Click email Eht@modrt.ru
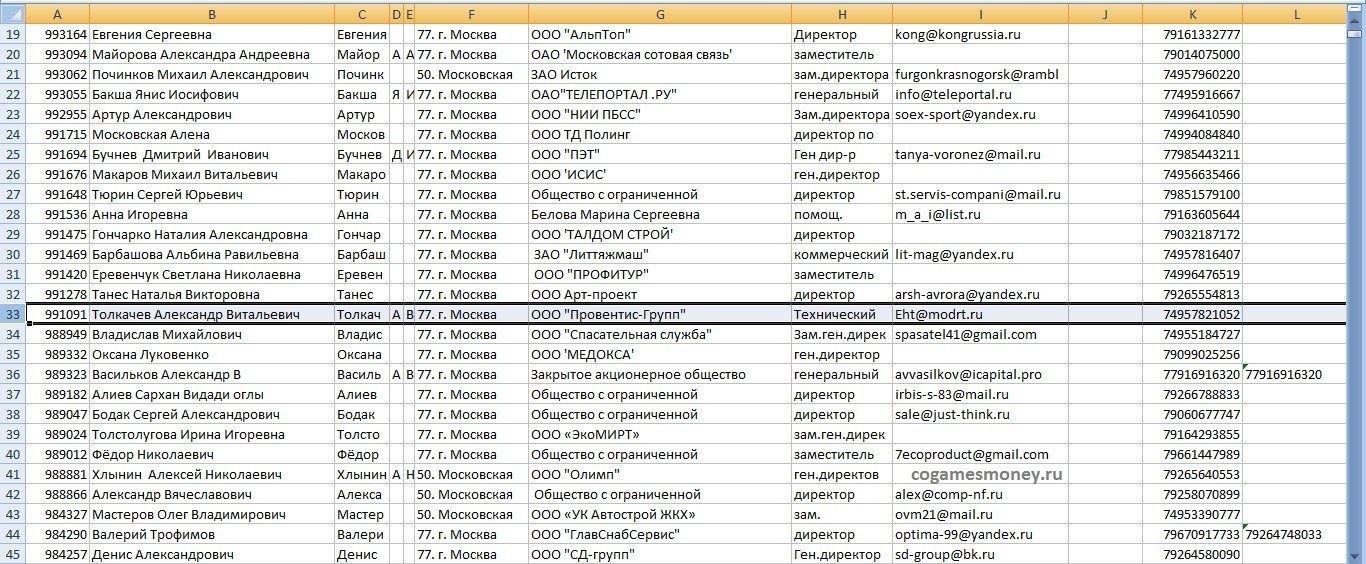The image size is (1366, 564). click(x=938, y=314)
